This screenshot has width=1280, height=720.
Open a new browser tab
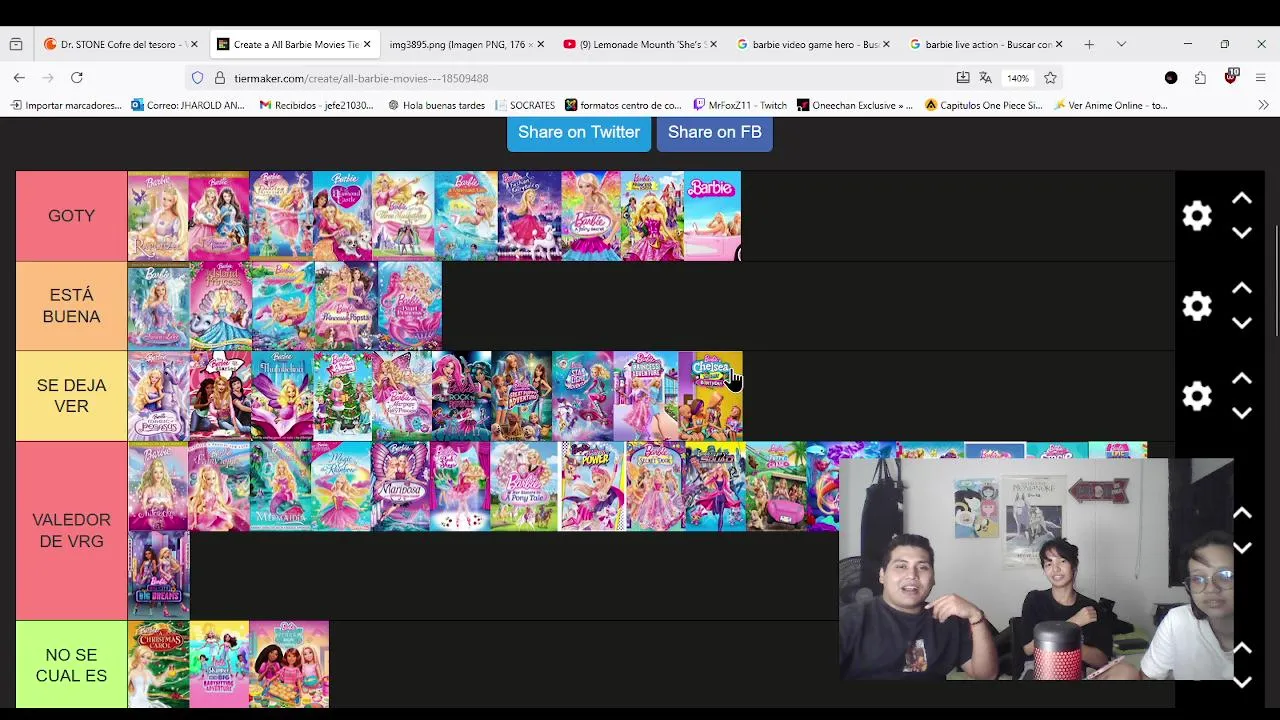click(x=1089, y=44)
